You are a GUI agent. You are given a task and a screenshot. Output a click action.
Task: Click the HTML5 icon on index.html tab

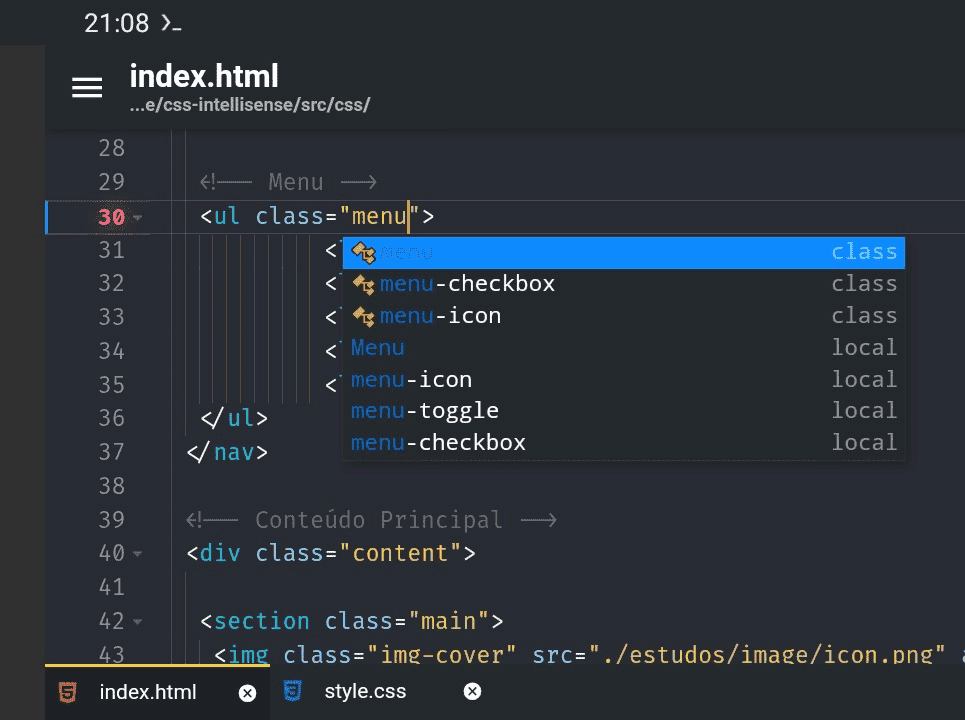68,692
